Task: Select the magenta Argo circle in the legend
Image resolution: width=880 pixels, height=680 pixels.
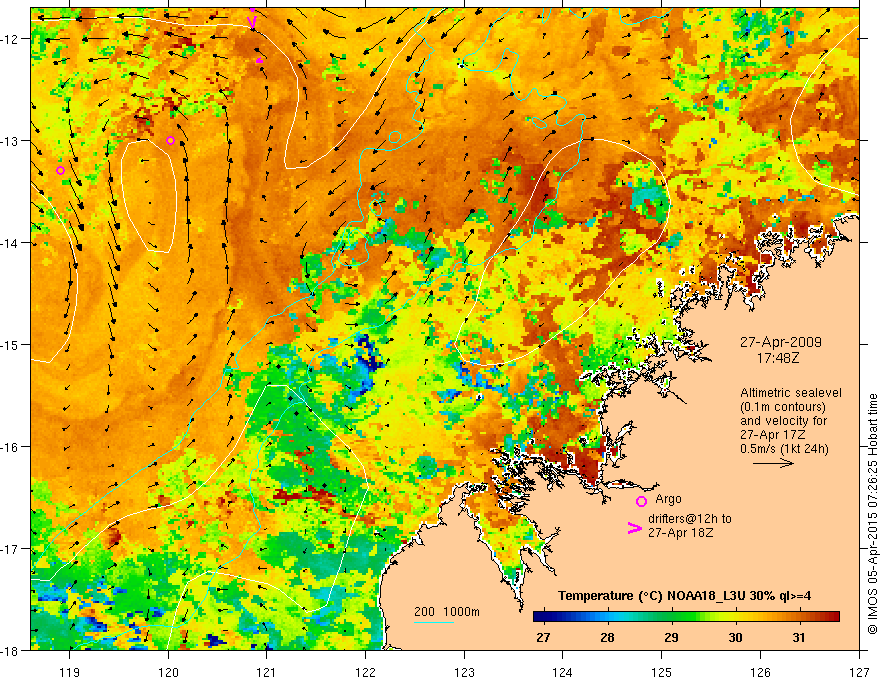Action: pyautogui.click(x=641, y=501)
